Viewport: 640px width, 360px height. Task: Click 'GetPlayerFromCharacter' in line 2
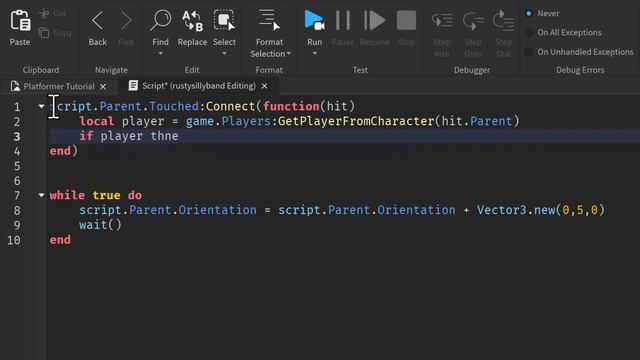click(x=356, y=121)
